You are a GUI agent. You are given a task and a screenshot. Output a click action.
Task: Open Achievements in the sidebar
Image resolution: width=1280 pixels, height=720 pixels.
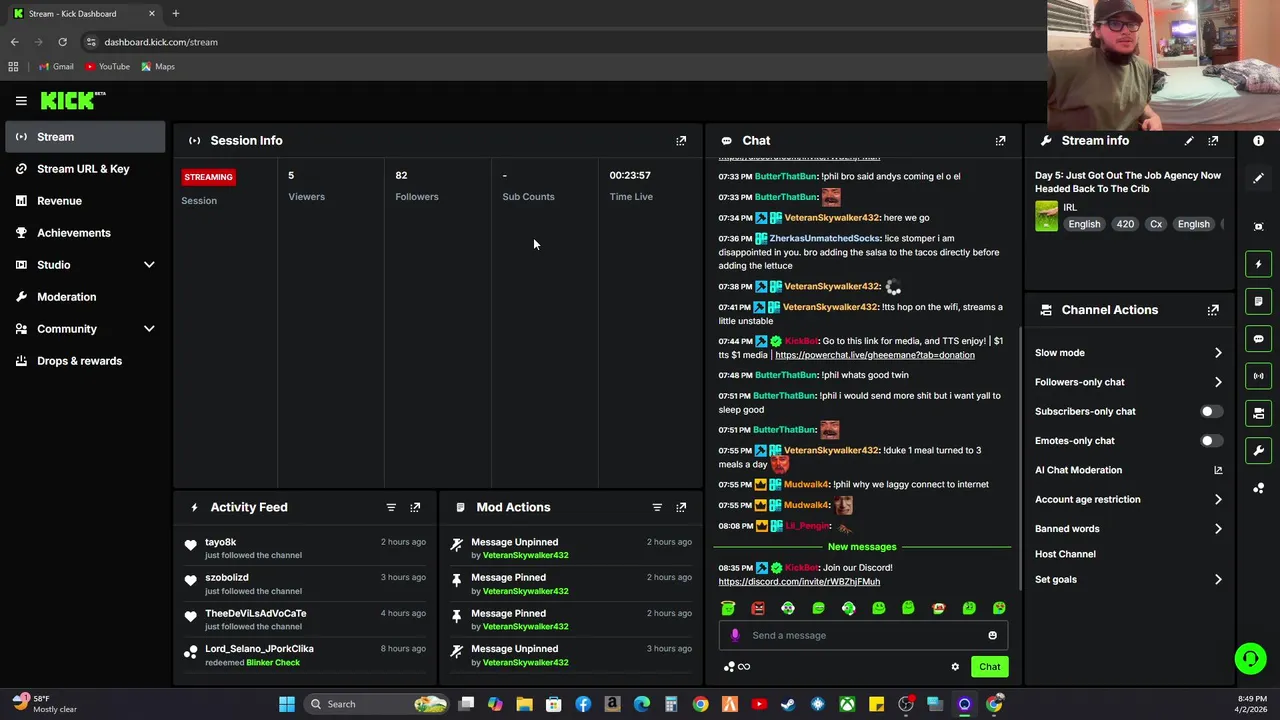[x=85, y=233]
